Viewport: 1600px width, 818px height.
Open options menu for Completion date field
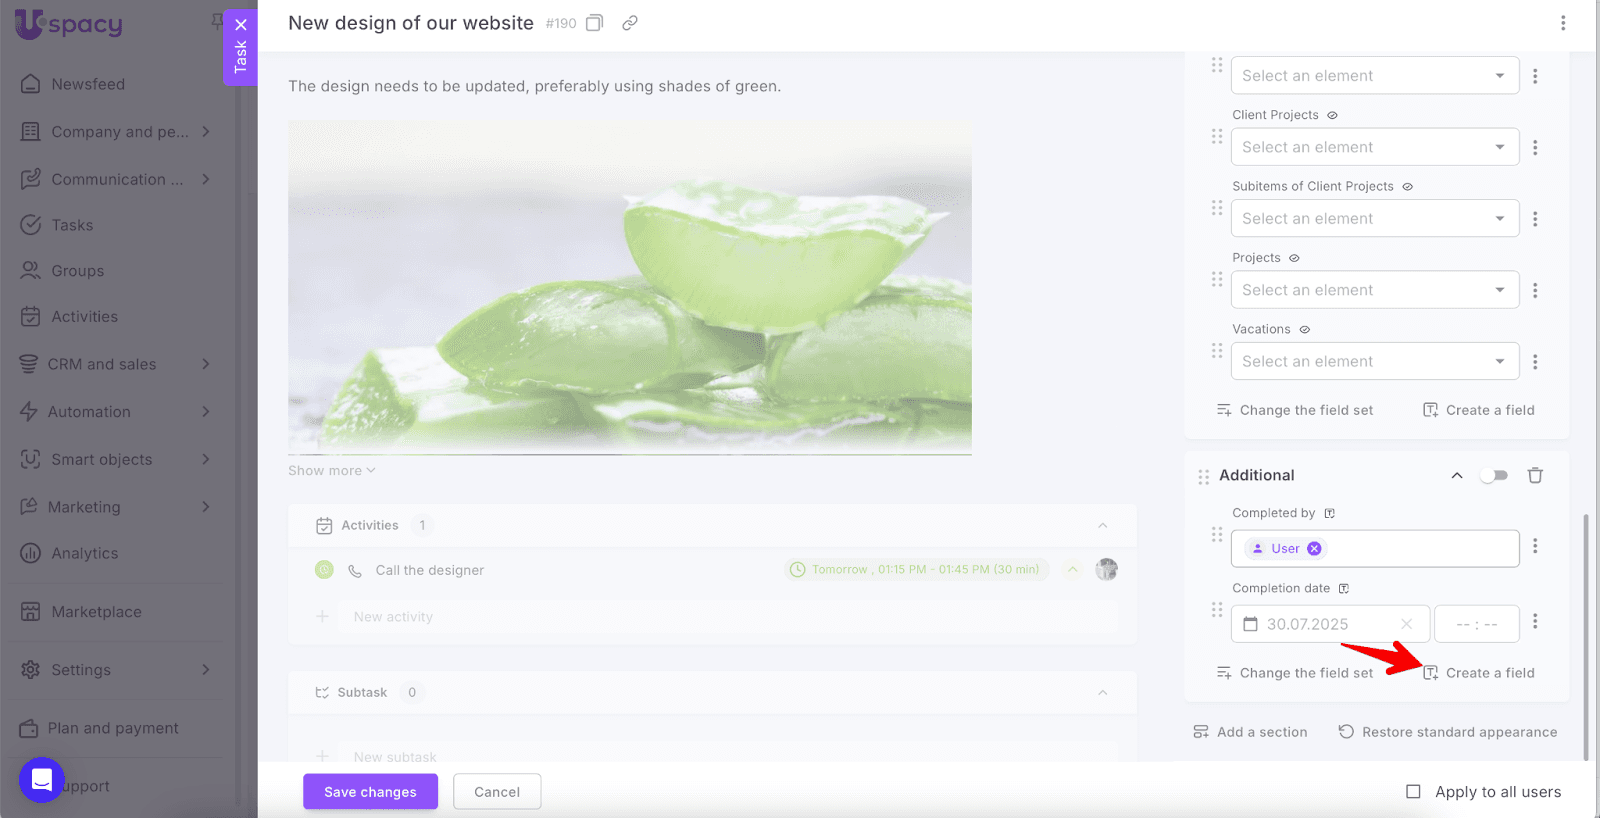point(1535,621)
